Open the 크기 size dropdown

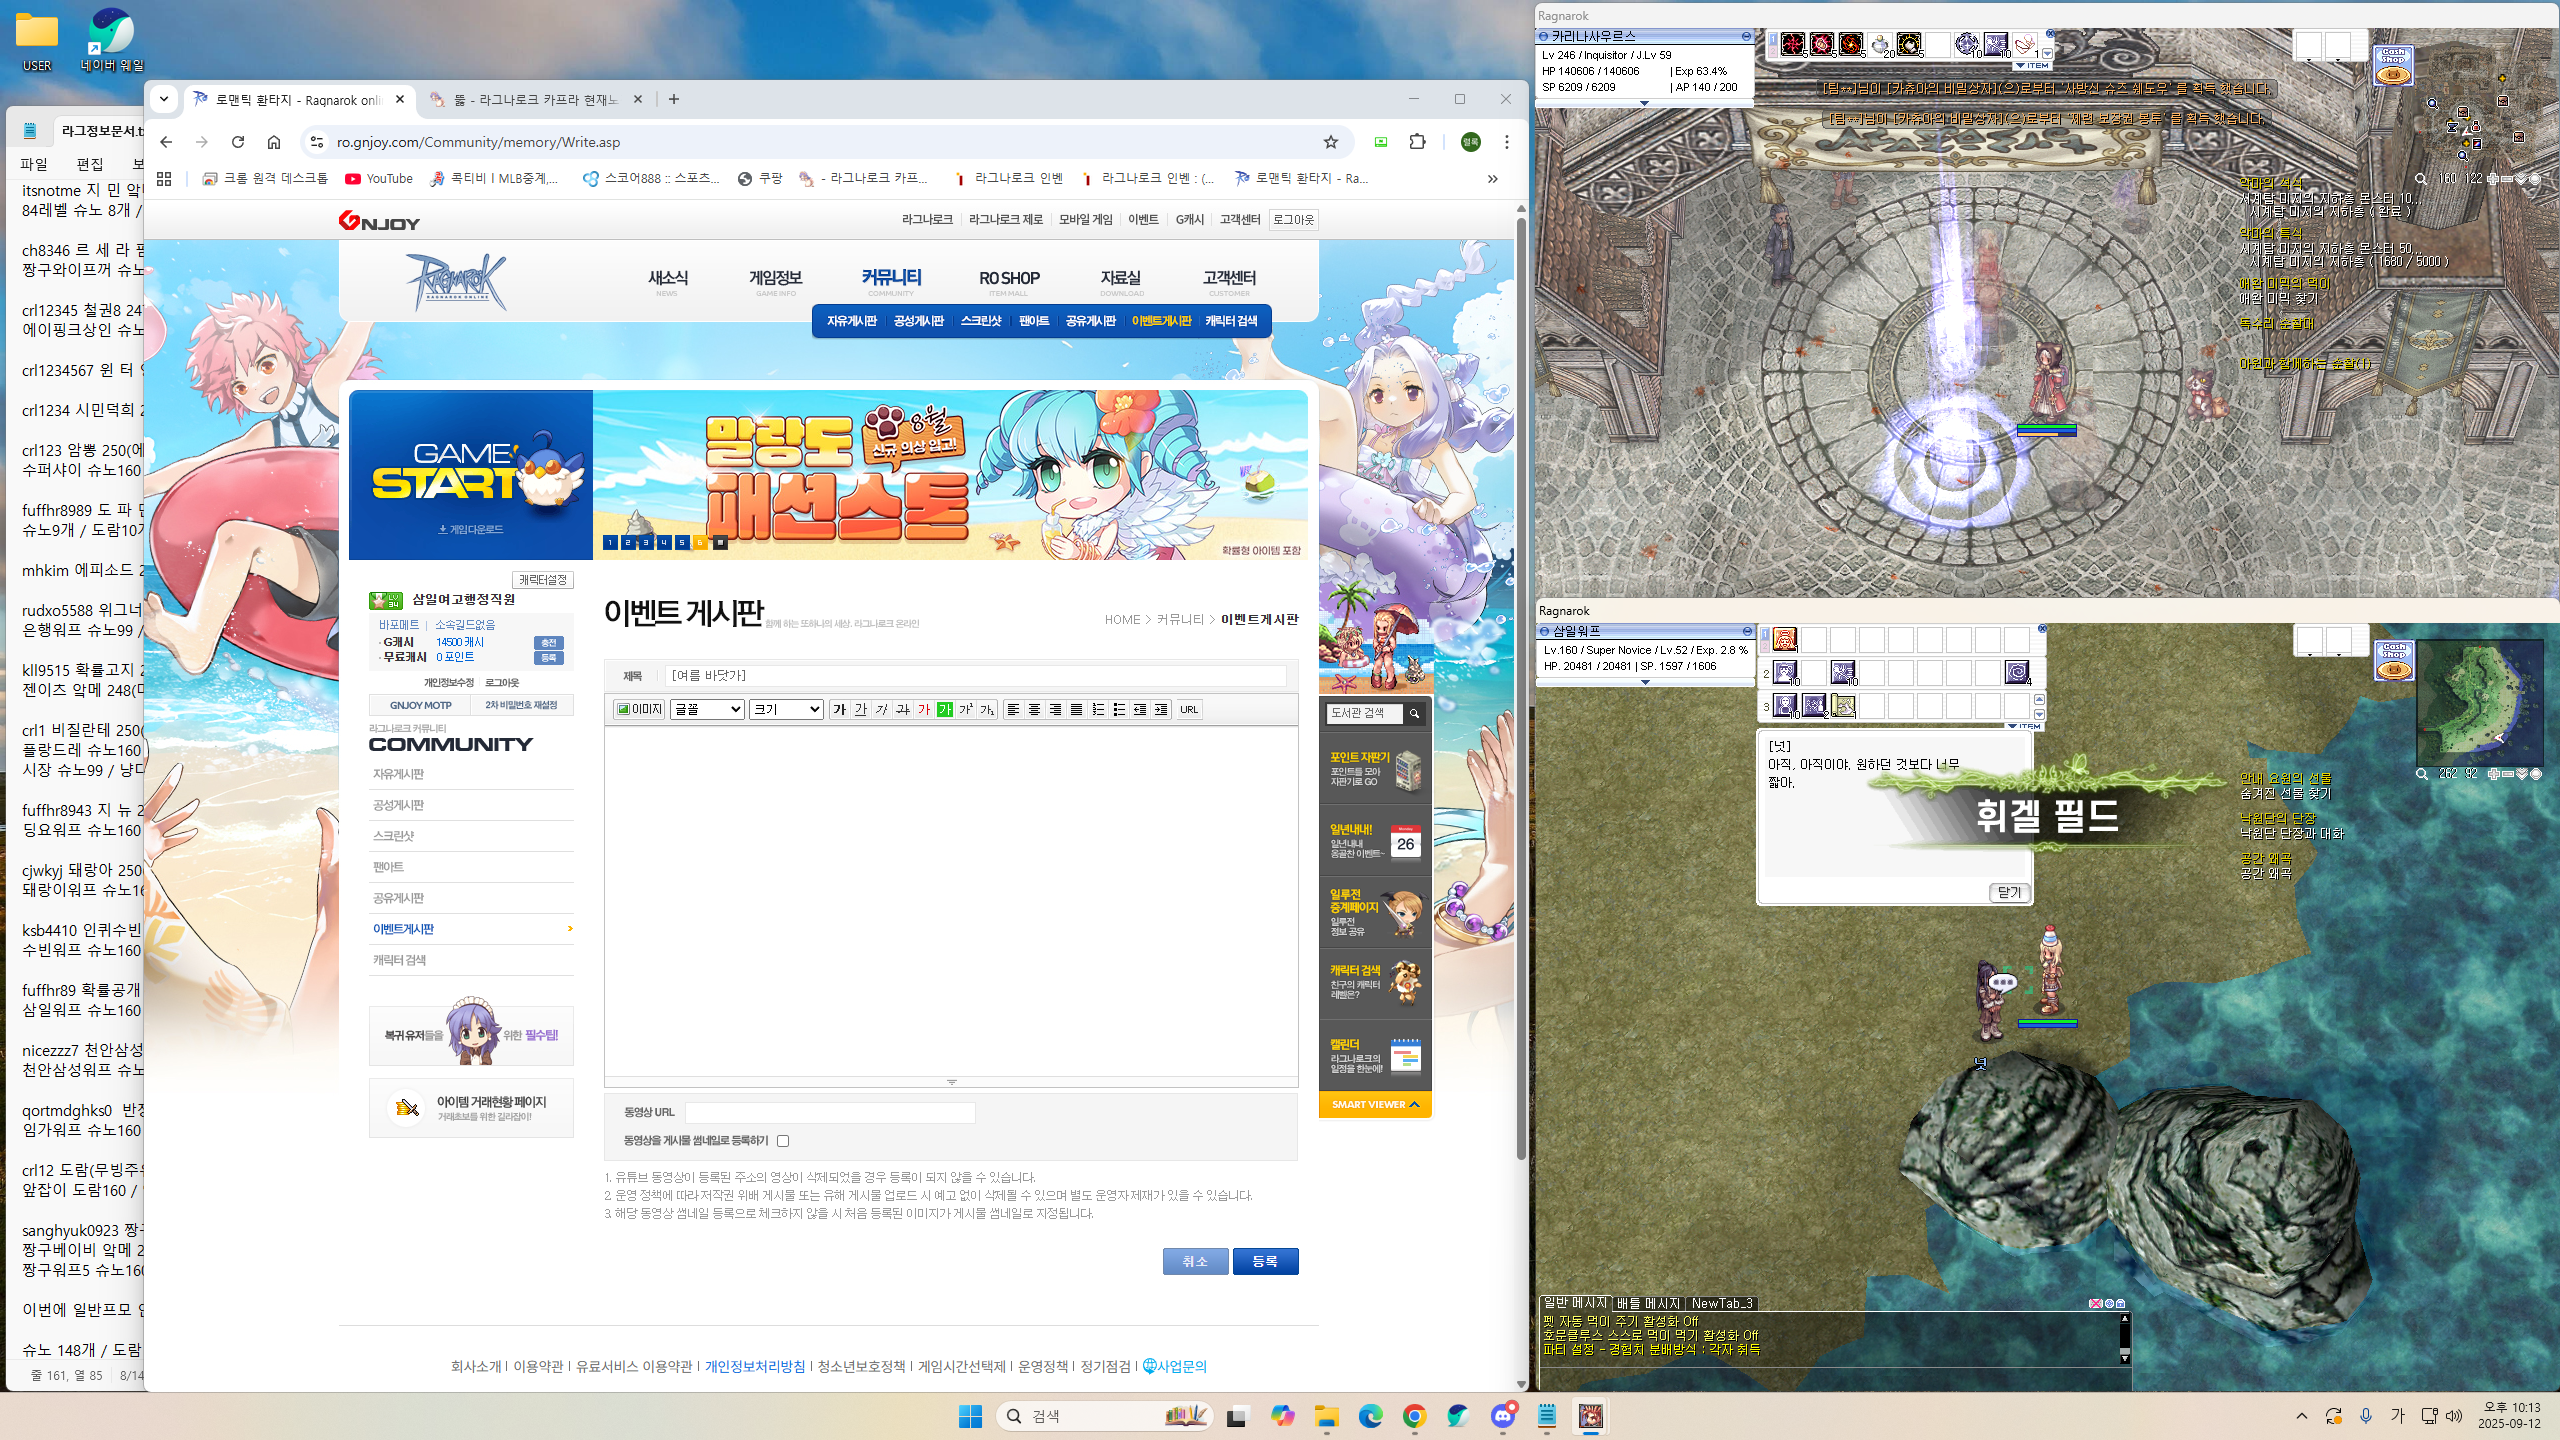[x=786, y=709]
